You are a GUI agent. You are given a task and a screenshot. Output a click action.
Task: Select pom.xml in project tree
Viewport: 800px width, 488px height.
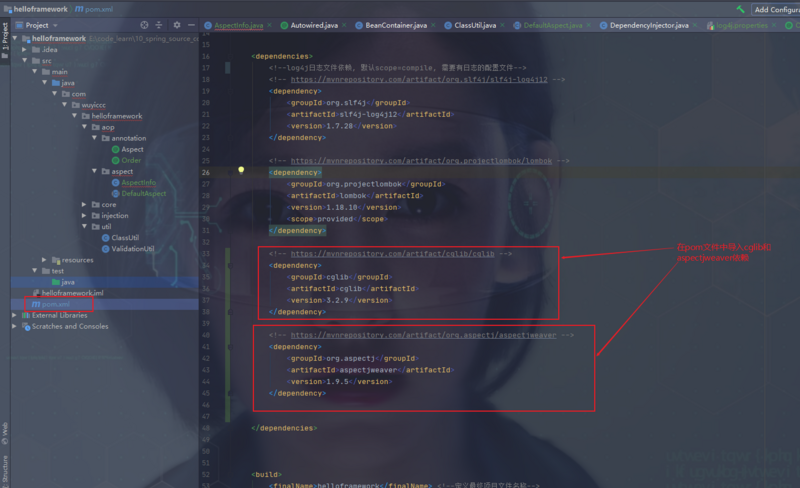[x=51, y=304]
